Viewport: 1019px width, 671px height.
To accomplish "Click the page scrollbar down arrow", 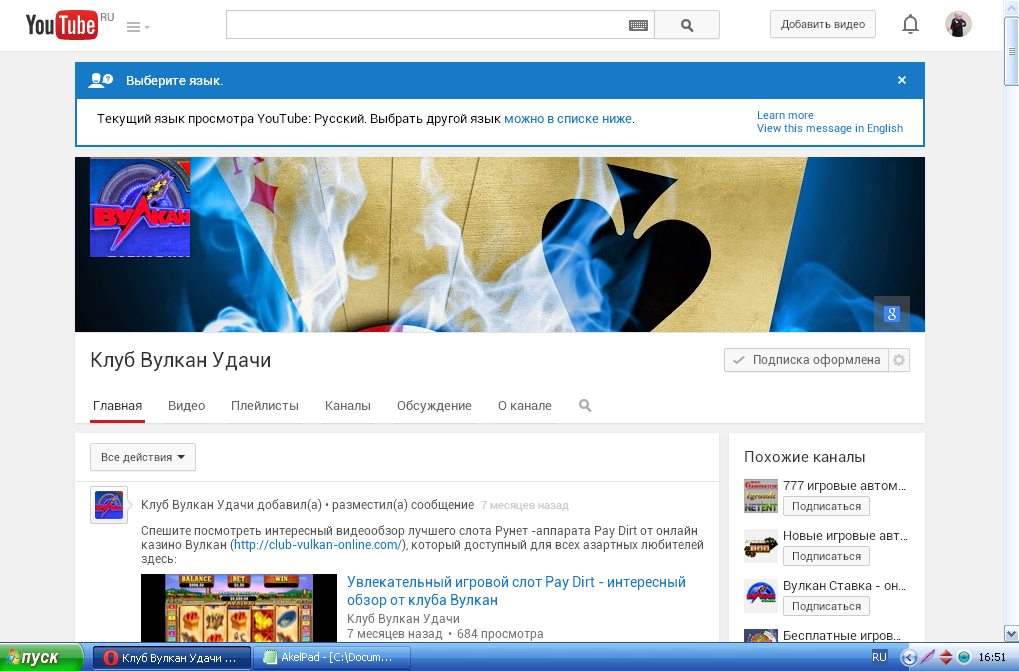I will (x=1011, y=634).
